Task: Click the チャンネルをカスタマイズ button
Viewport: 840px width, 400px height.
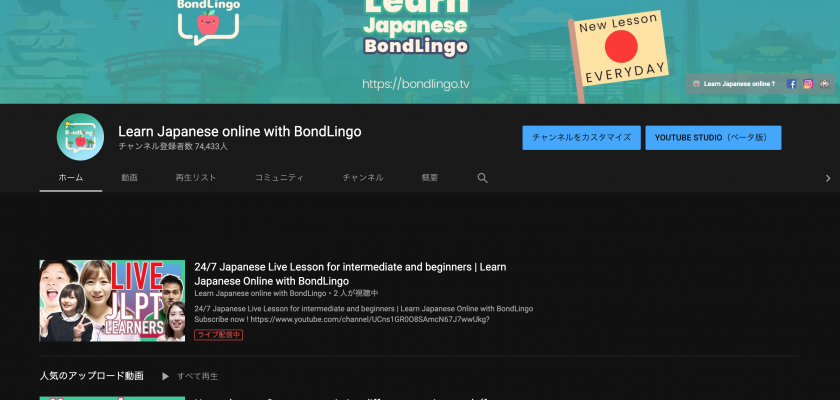Action: [581, 138]
